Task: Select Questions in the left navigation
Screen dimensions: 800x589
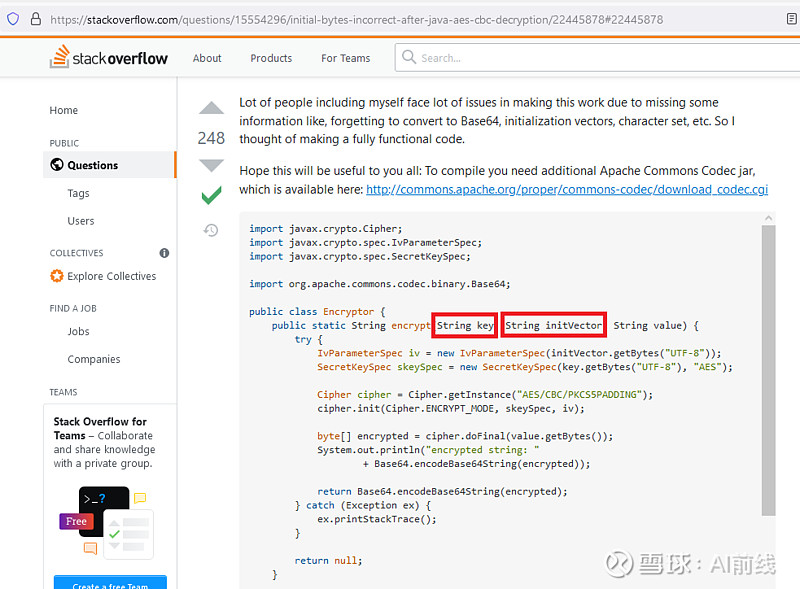Action: pyautogui.click(x=92, y=165)
